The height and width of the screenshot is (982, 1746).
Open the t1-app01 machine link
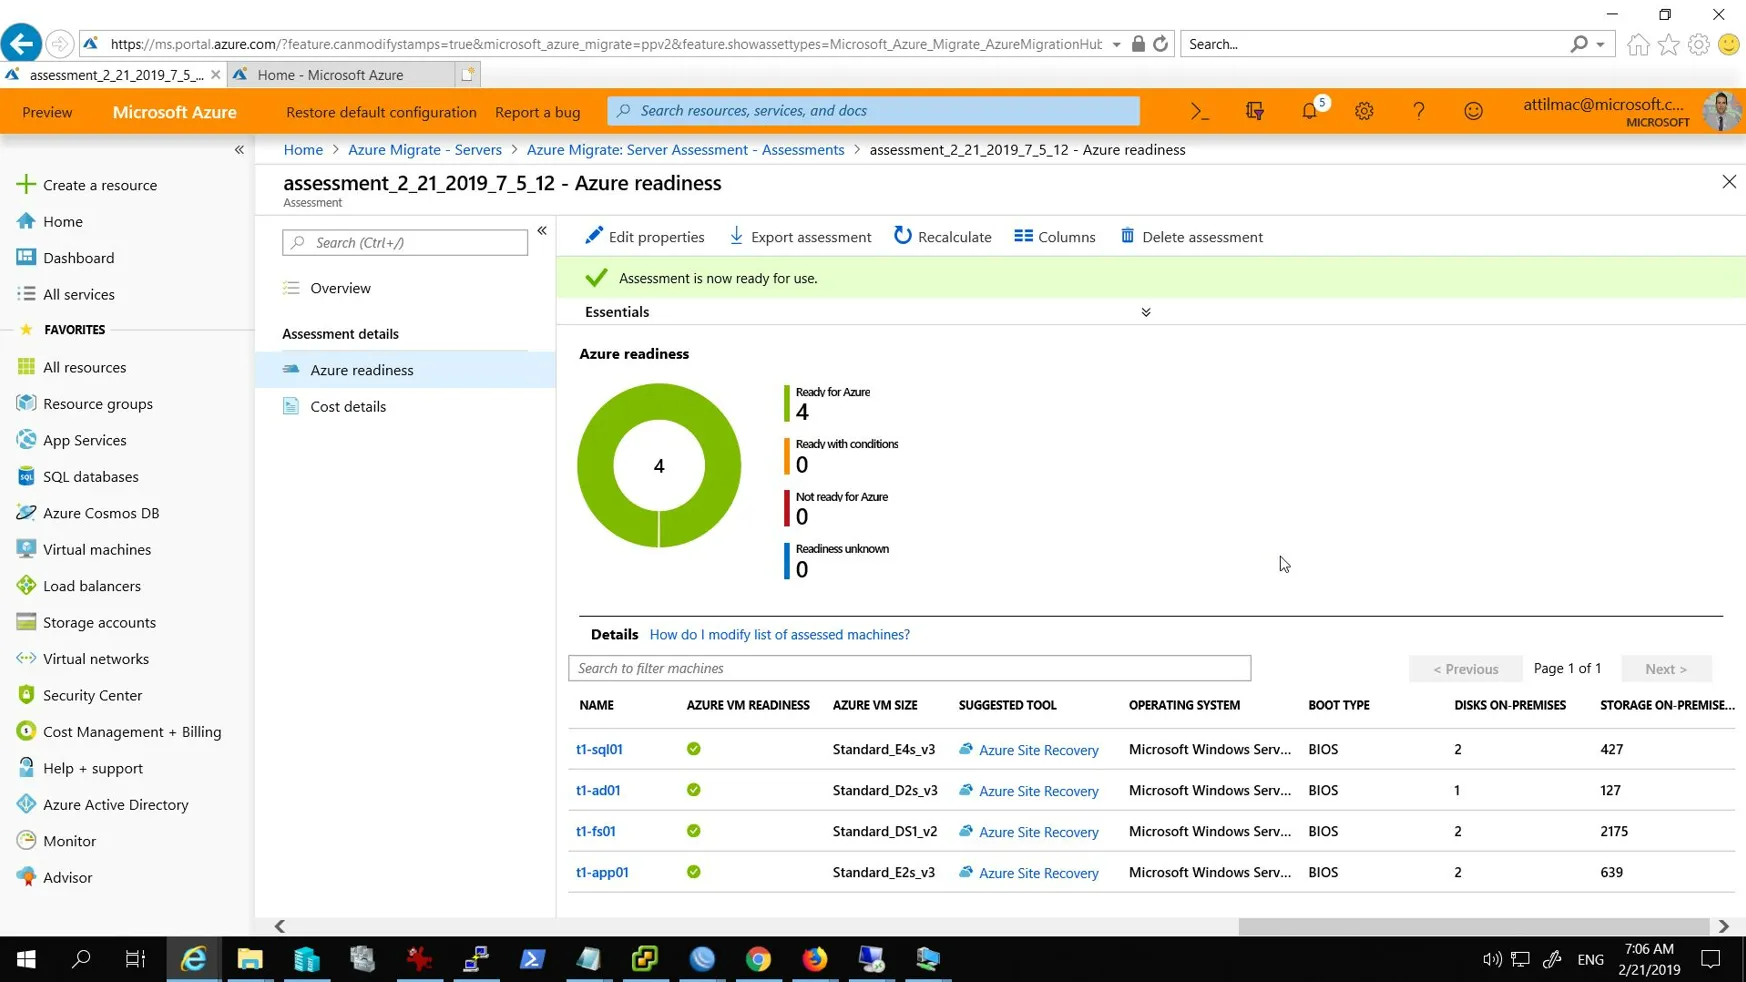pos(602,872)
